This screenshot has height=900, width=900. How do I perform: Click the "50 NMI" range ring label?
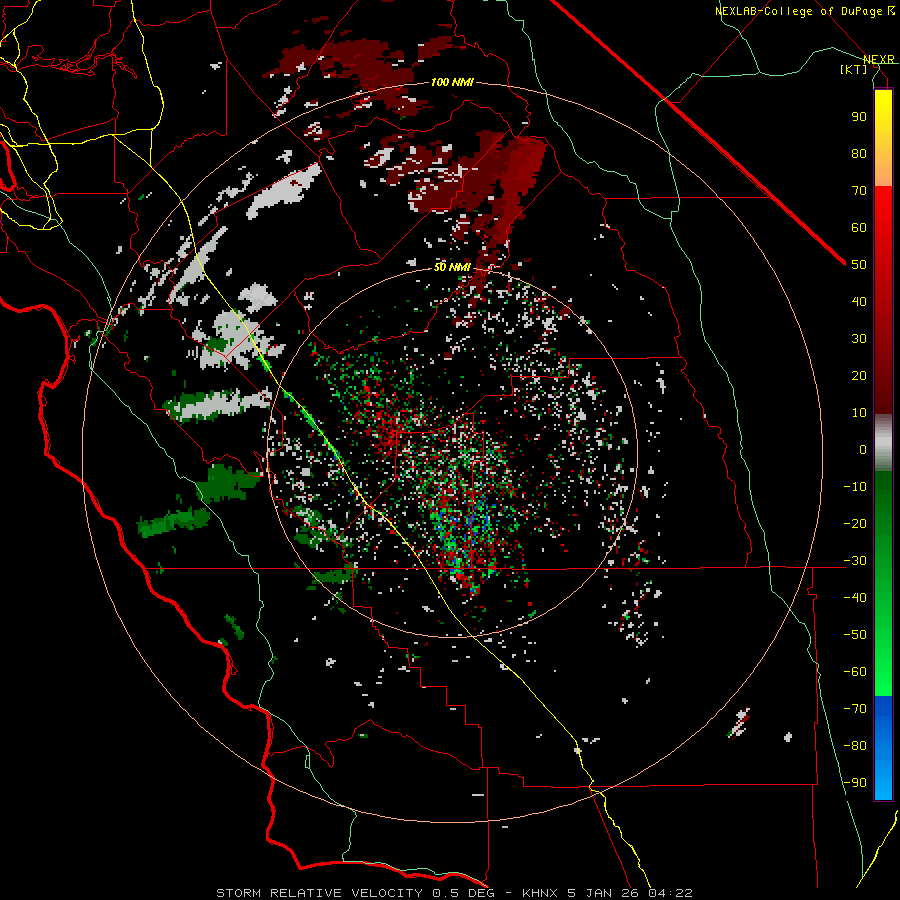452,267
